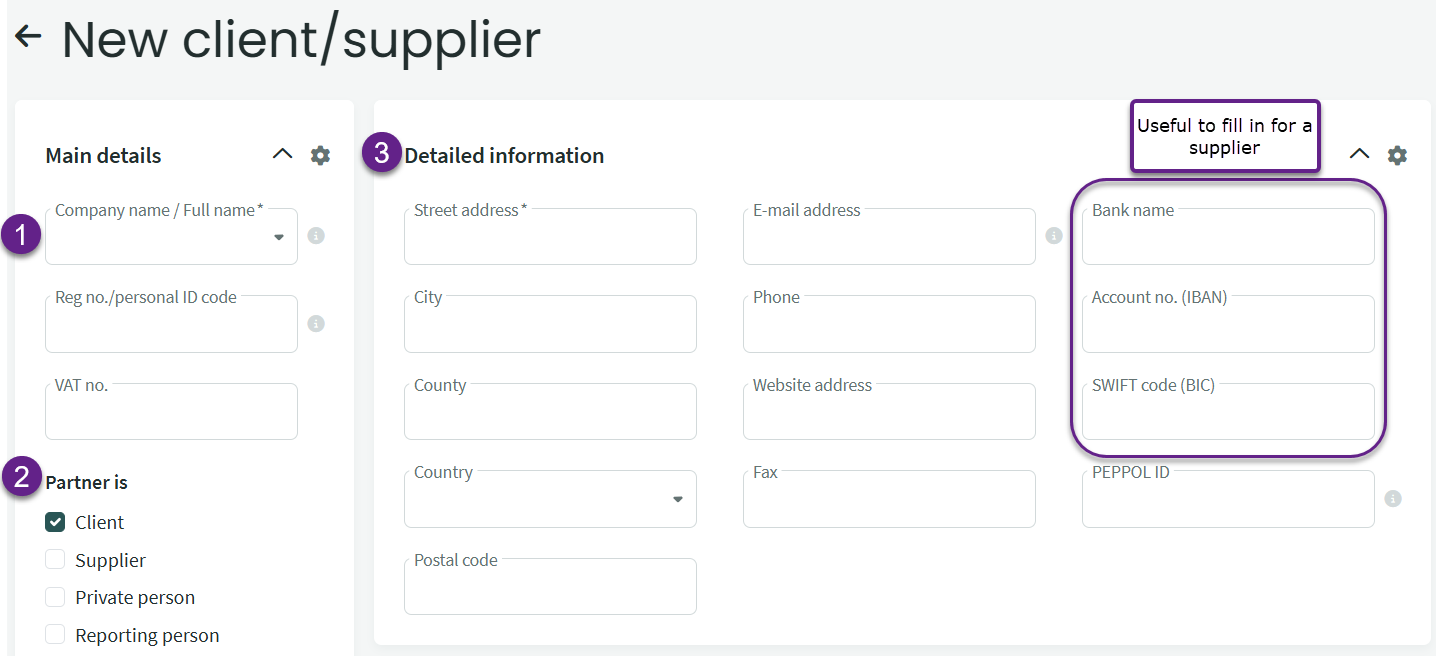Click info icon next to Reg no. field
1436x656 pixels.
(316, 324)
